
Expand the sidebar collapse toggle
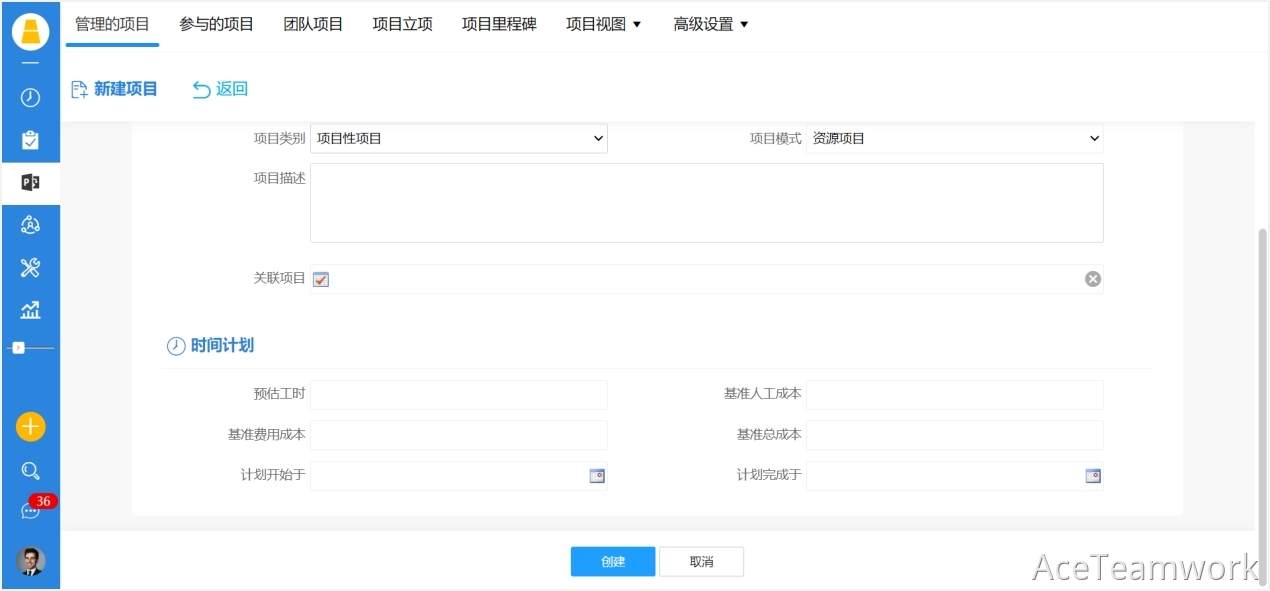pyautogui.click(x=18, y=347)
